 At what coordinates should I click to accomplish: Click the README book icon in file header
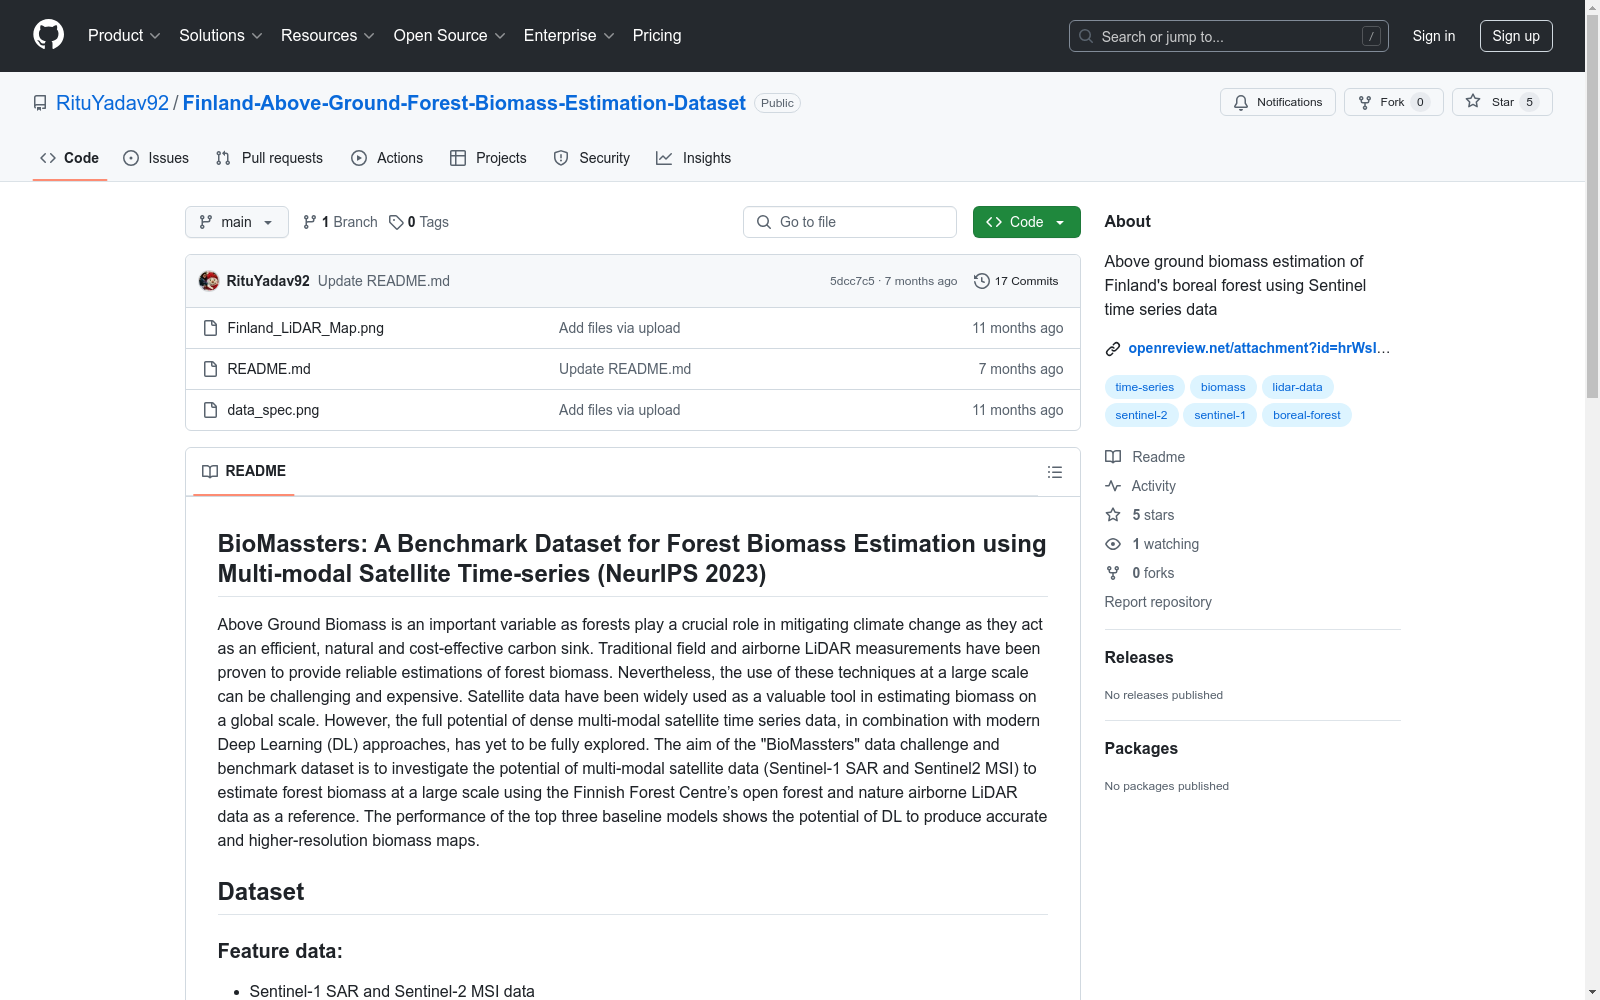(x=210, y=472)
